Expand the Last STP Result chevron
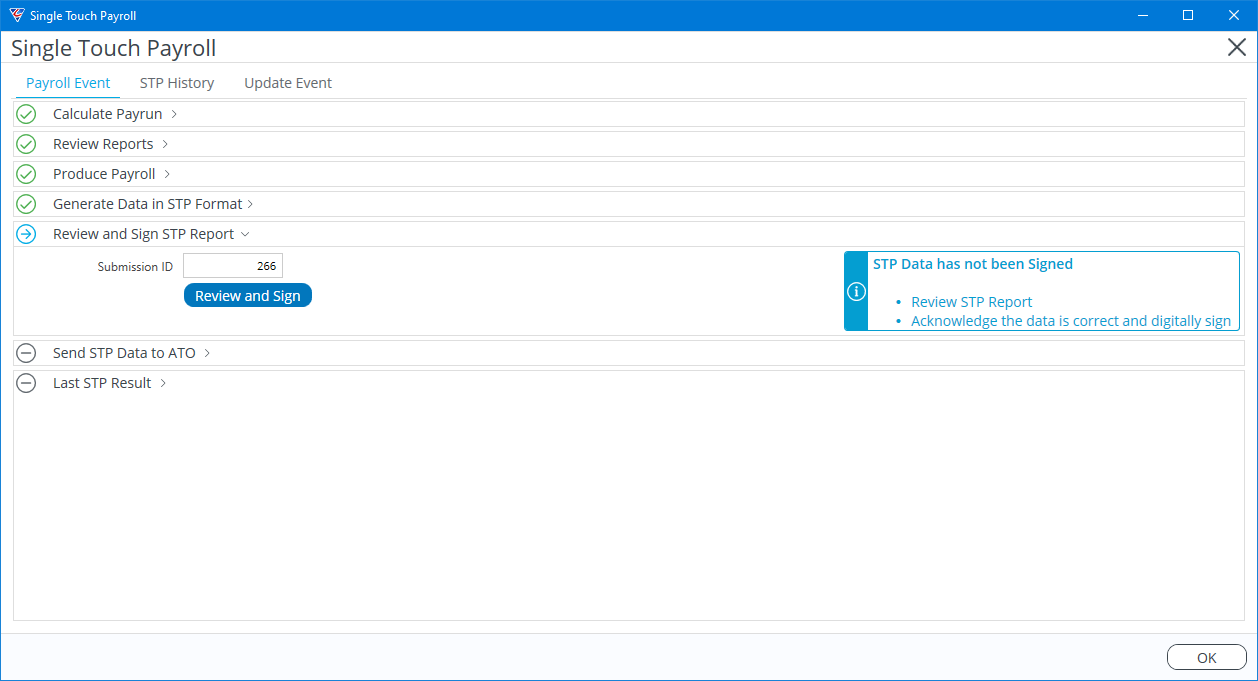This screenshot has height=681, width=1258. click(x=163, y=383)
